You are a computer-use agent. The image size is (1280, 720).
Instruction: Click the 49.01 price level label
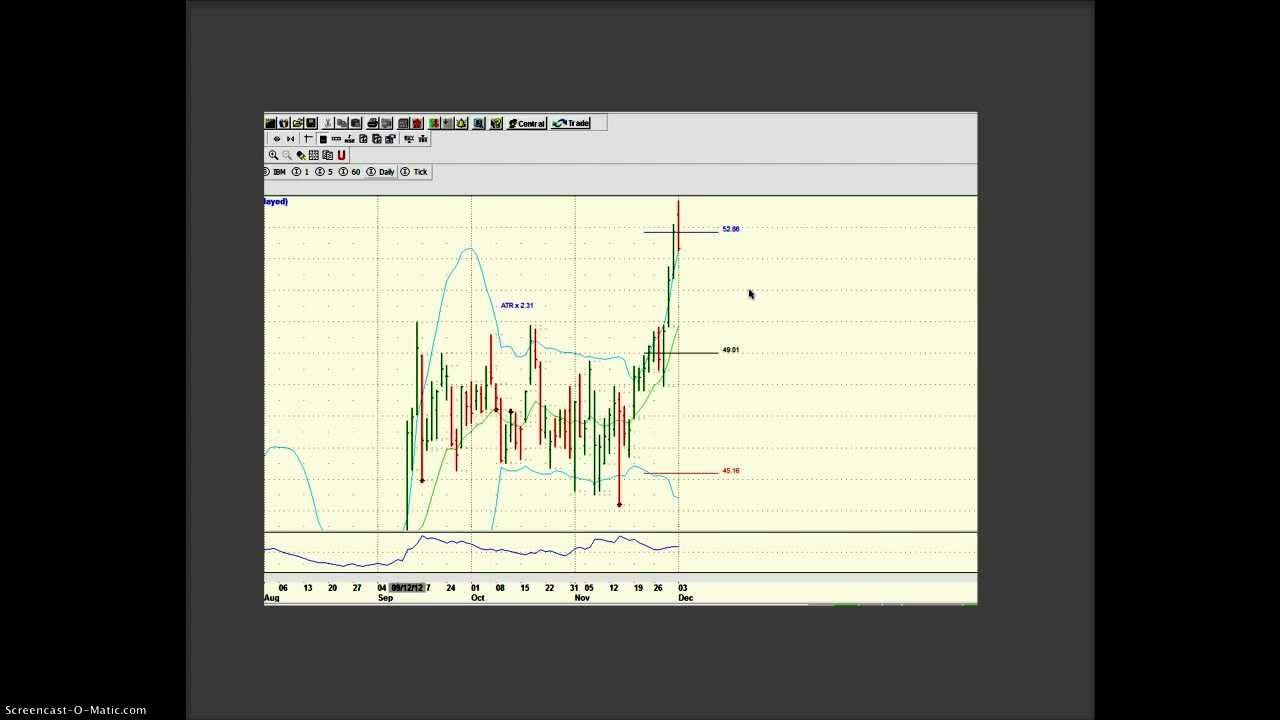point(731,350)
